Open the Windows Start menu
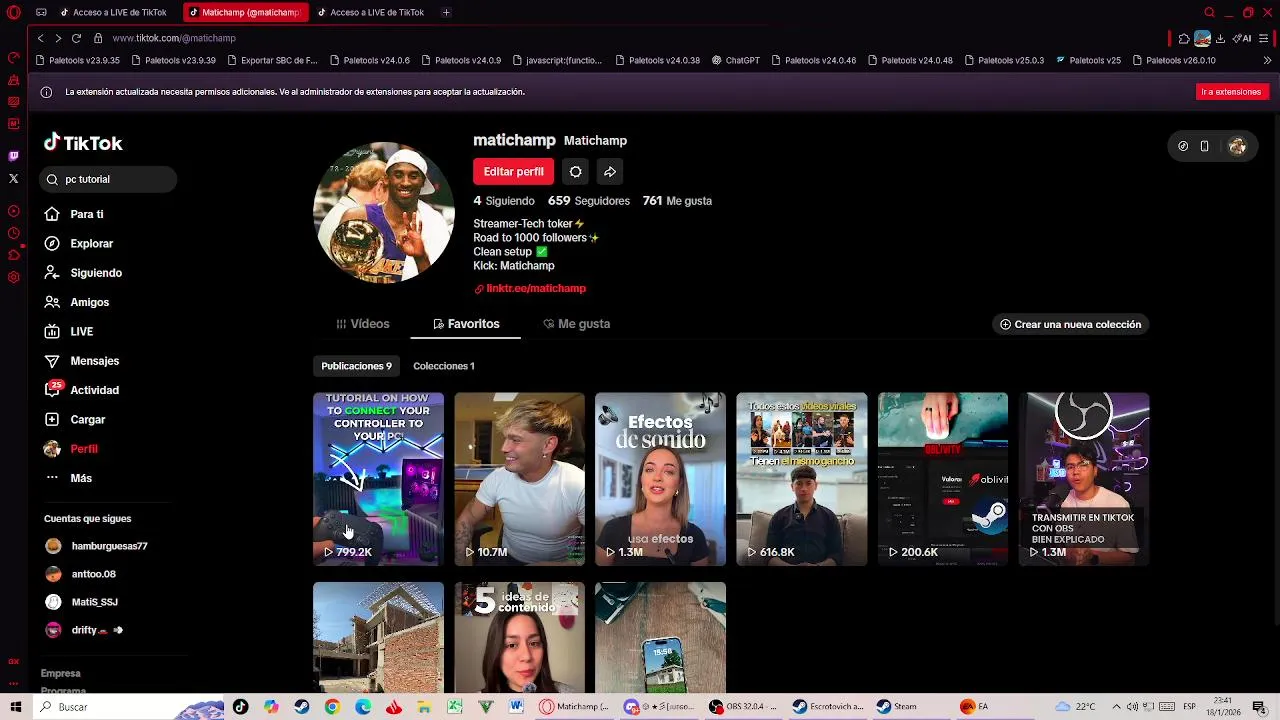Screen dimensions: 1280x720 (x=15, y=707)
